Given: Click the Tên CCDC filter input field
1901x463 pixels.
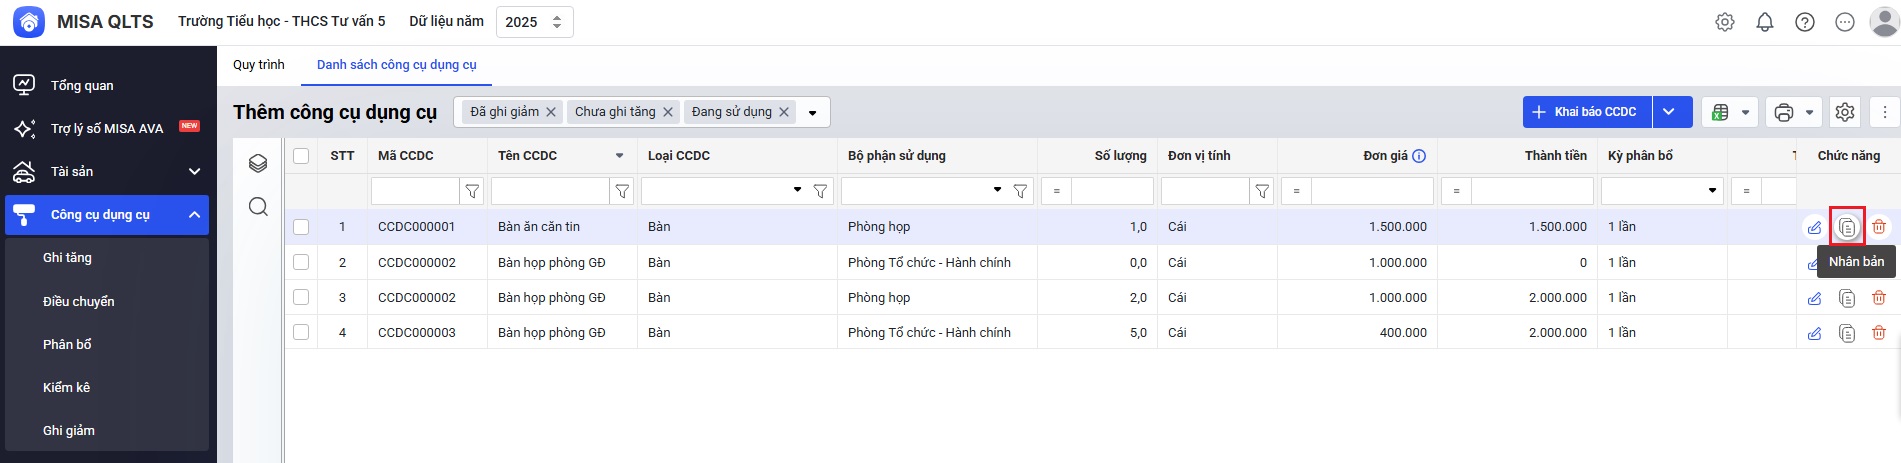Looking at the screenshot, I should pos(549,191).
